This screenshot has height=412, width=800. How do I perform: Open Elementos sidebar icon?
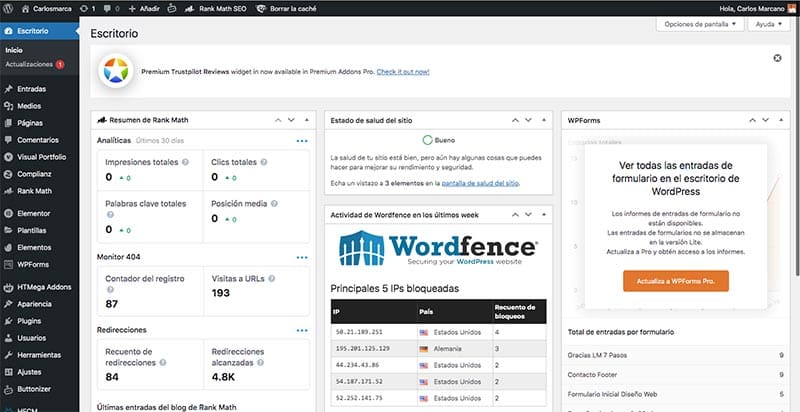click(x=8, y=247)
